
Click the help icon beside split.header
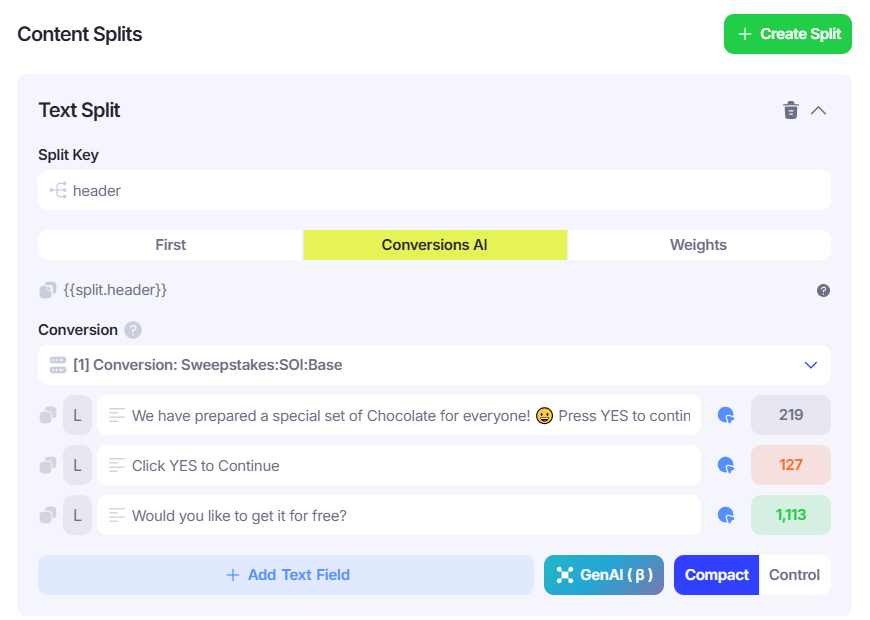(823, 290)
